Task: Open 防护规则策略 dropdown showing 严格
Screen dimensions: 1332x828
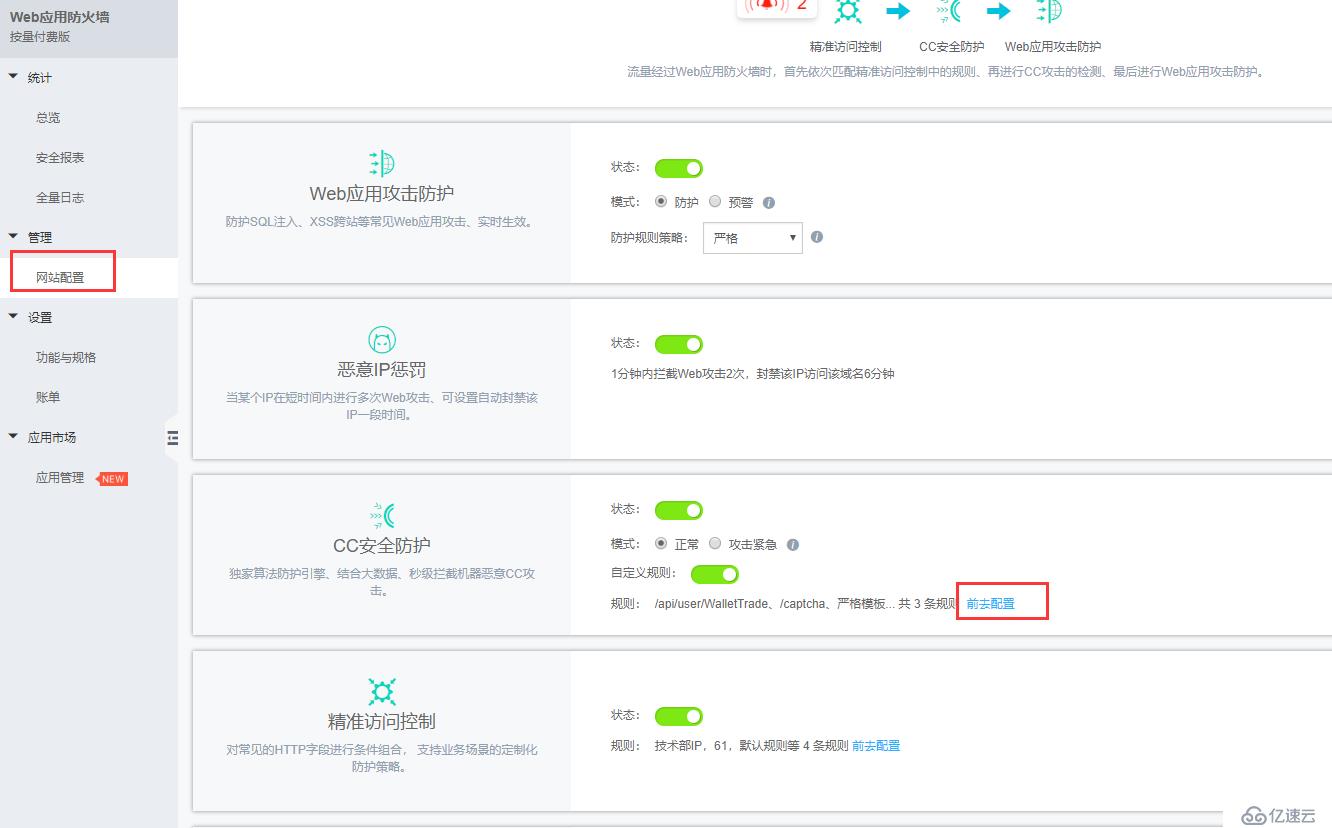Action: pyautogui.click(x=753, y=238)
